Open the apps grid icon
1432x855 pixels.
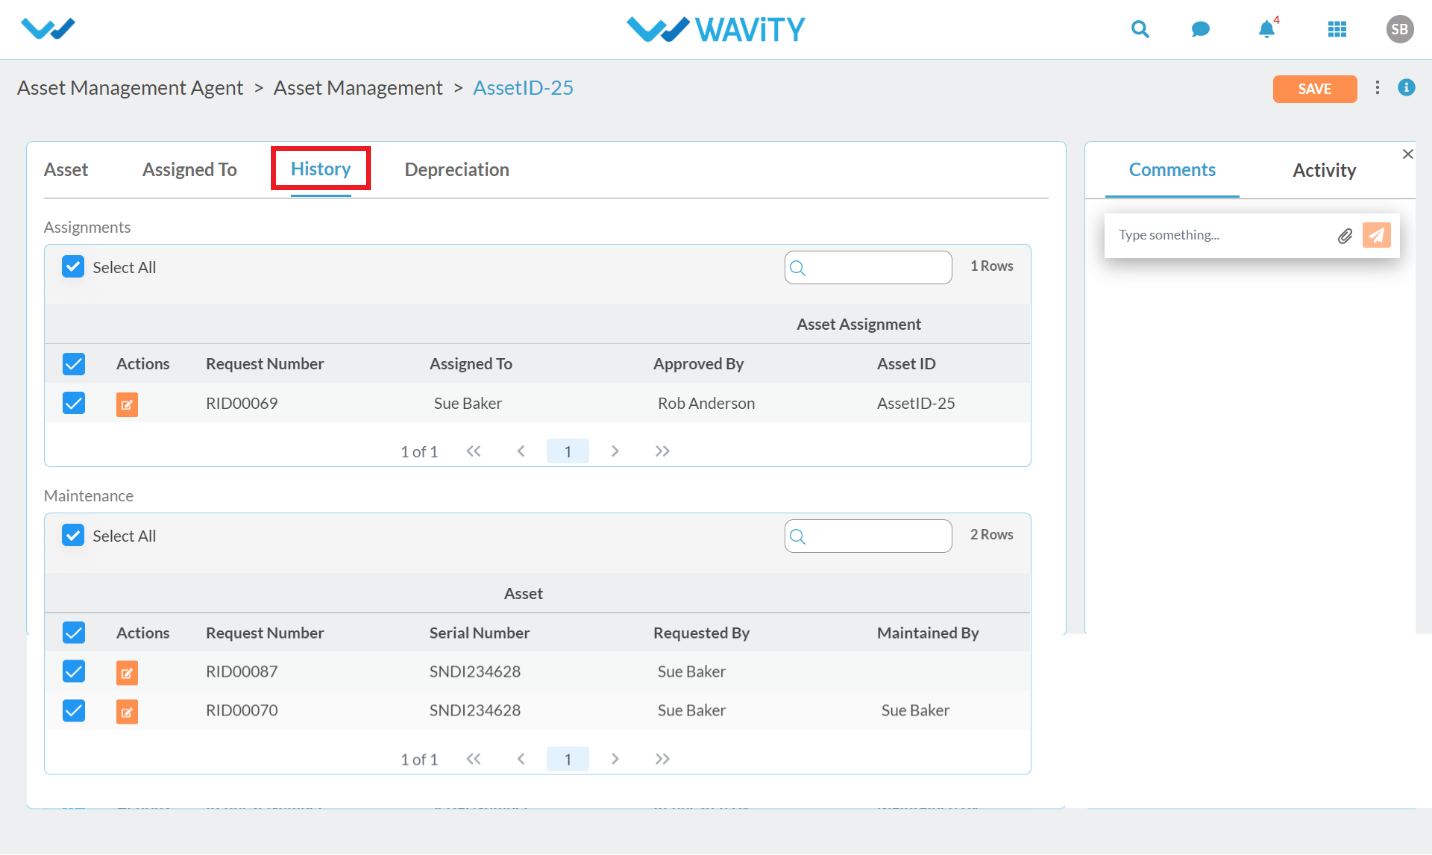tap(1337, 29)
